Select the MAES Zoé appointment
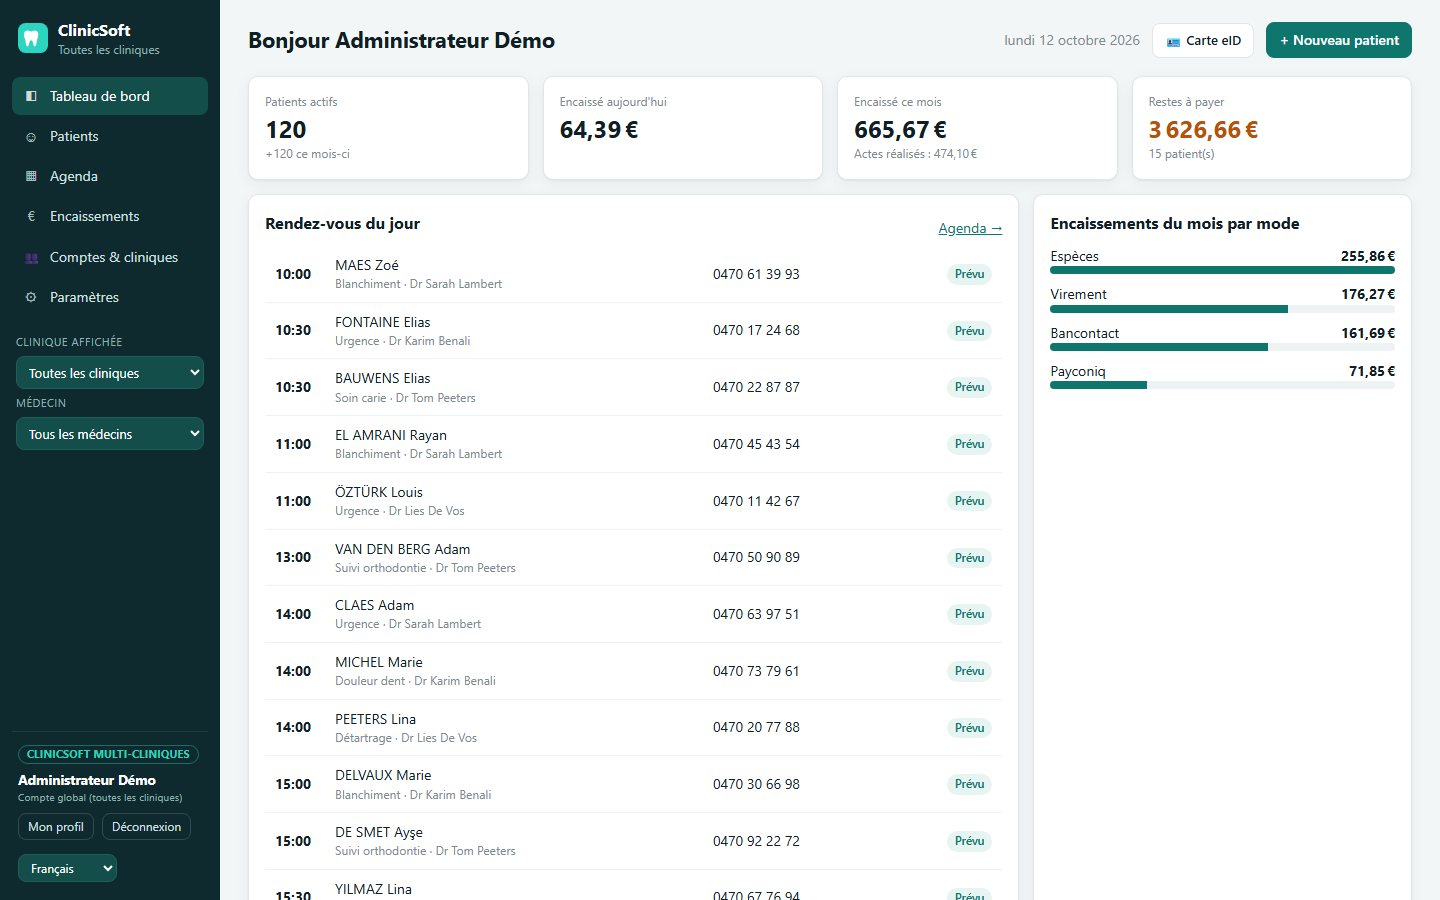This screenshot has width=1440, height=900. point(633,274)
